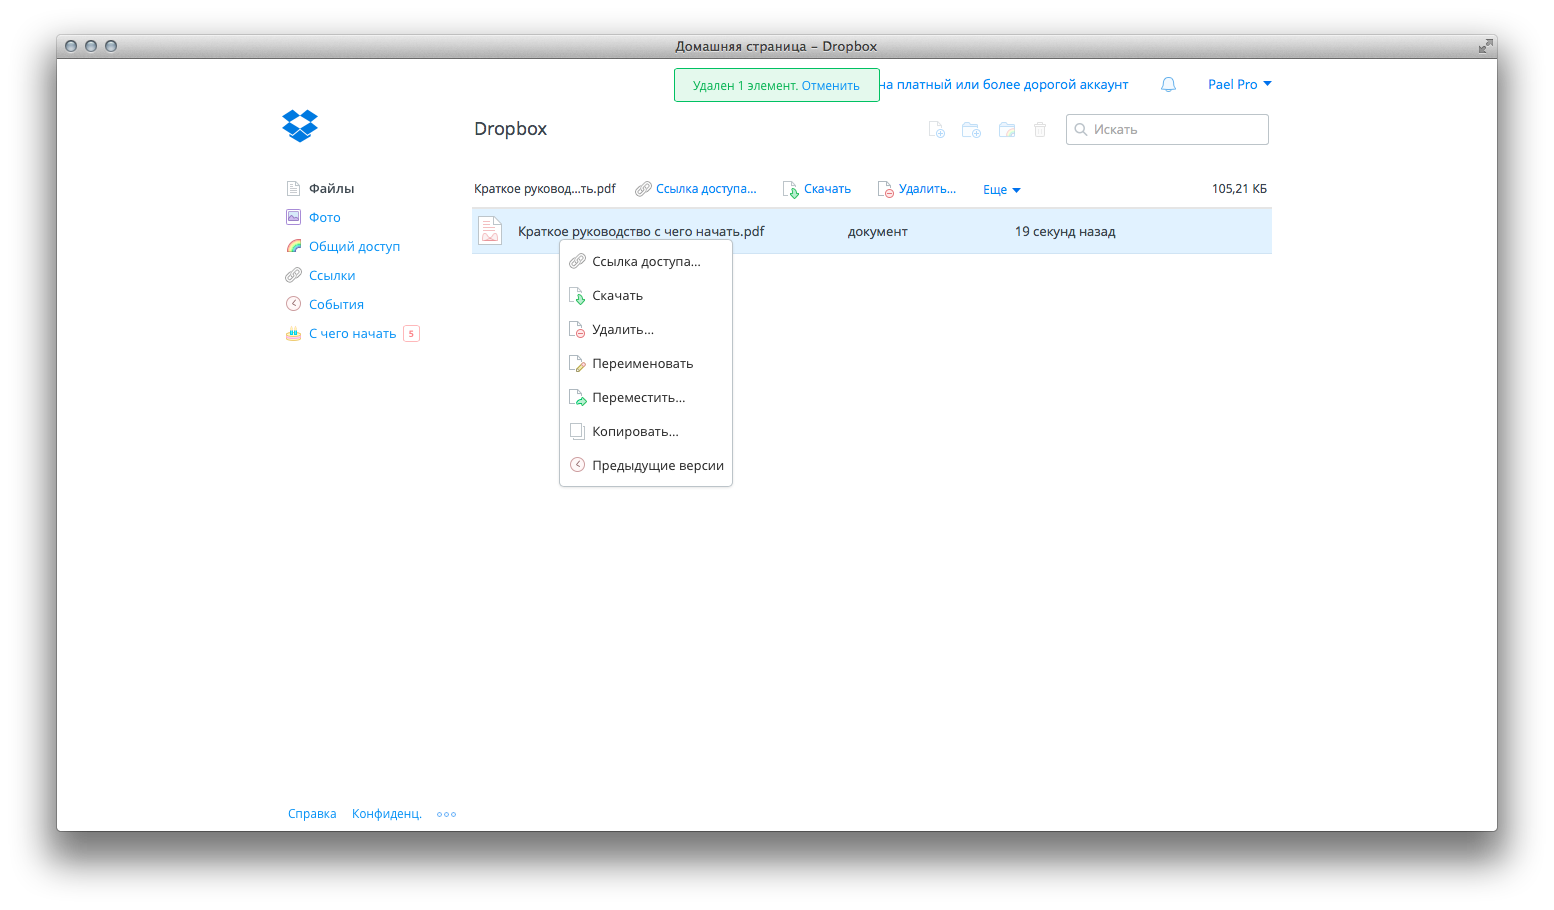Click the Dropbox logo icon
This screenshot has width=1554, height=910.
click(x=300, y=126)
